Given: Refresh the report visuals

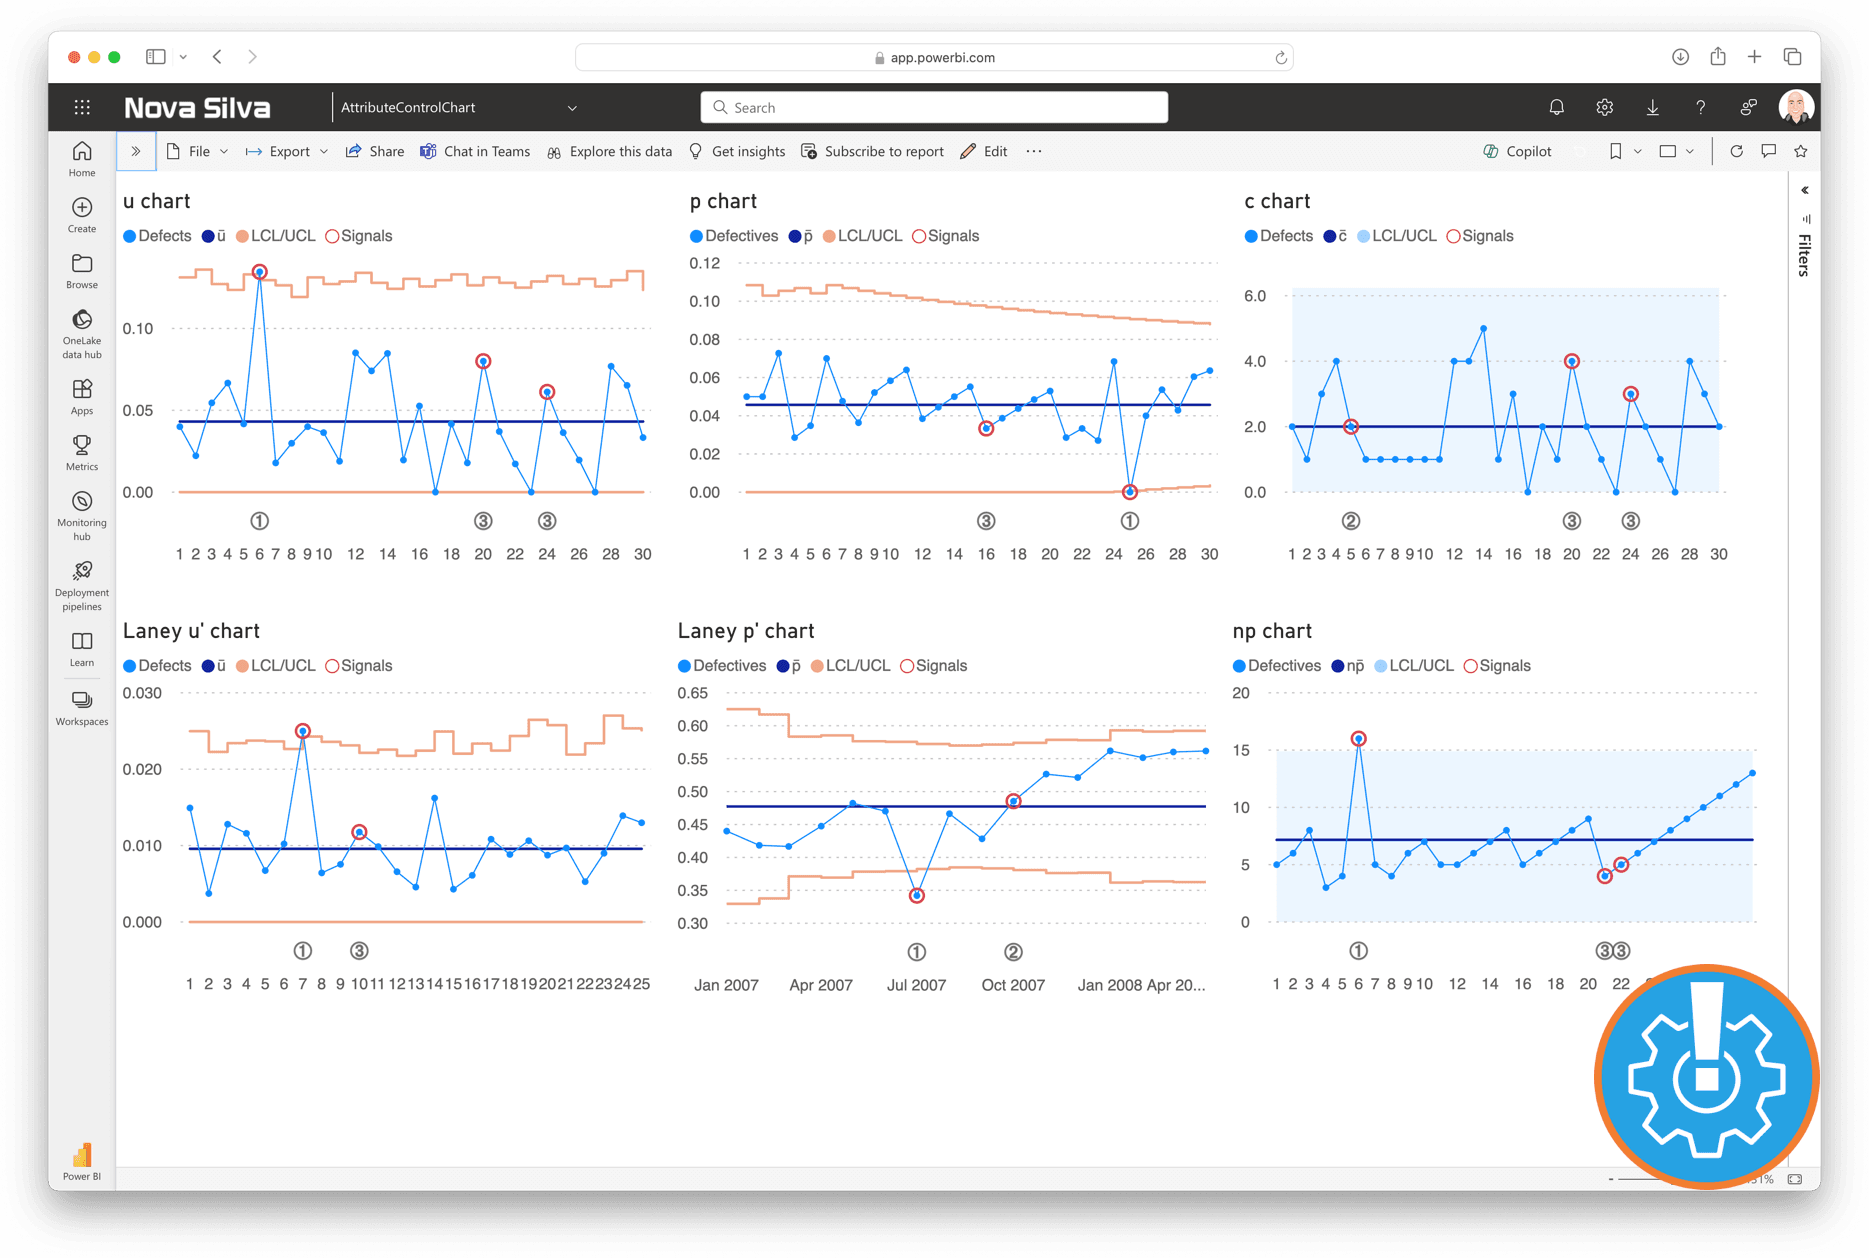Looking at the screenshot, I should pyautogui.click(x=1736, y=151).
